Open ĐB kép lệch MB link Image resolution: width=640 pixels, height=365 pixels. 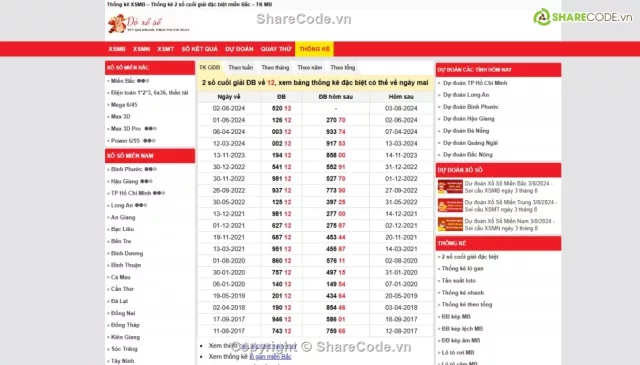click(x=462, y=329)
